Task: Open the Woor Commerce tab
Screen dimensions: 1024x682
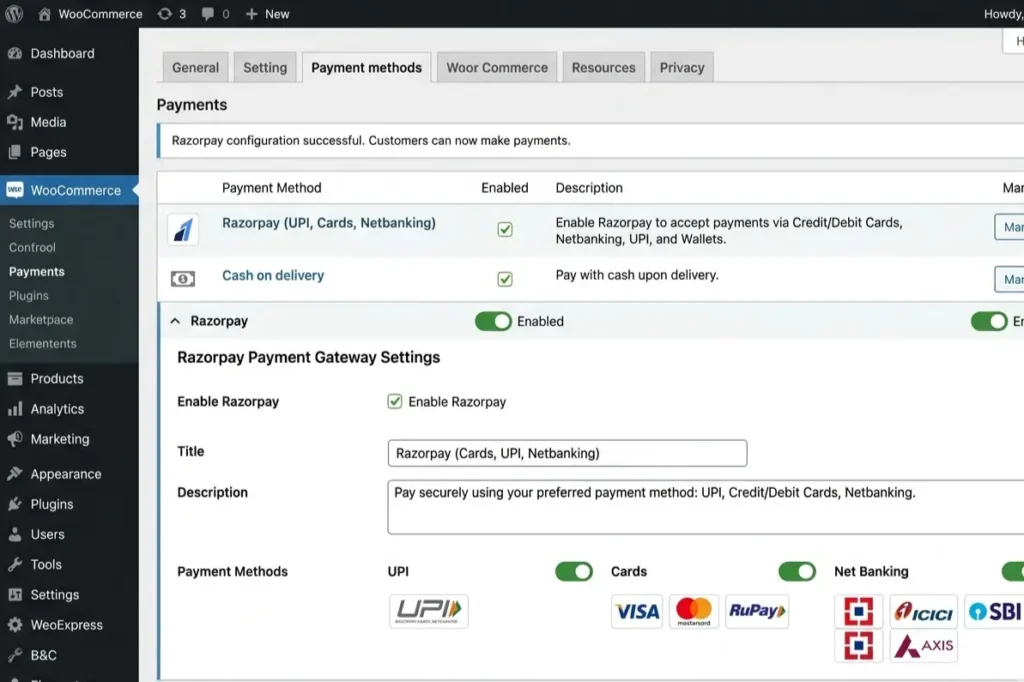Action: pyautogui.click(x=497, y=67)
